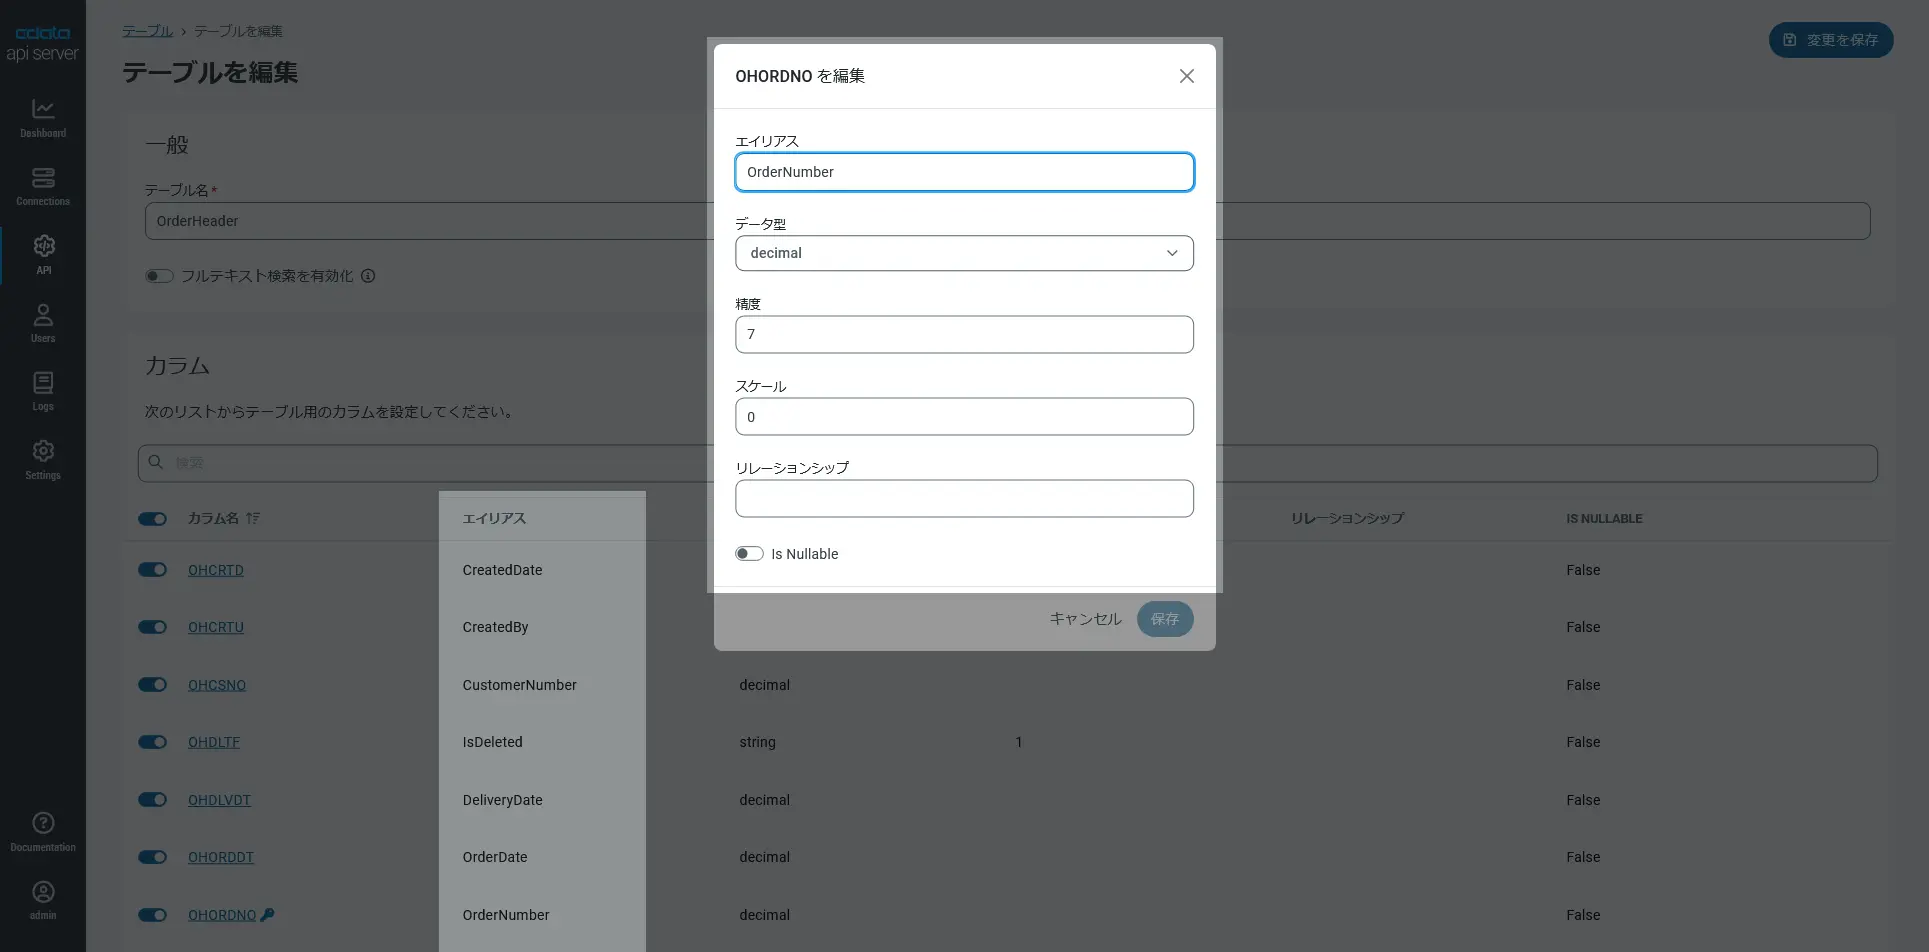Screen dimensions: 1929x952
Task: Open the OHCSNO column link
Action: [217, 685]
